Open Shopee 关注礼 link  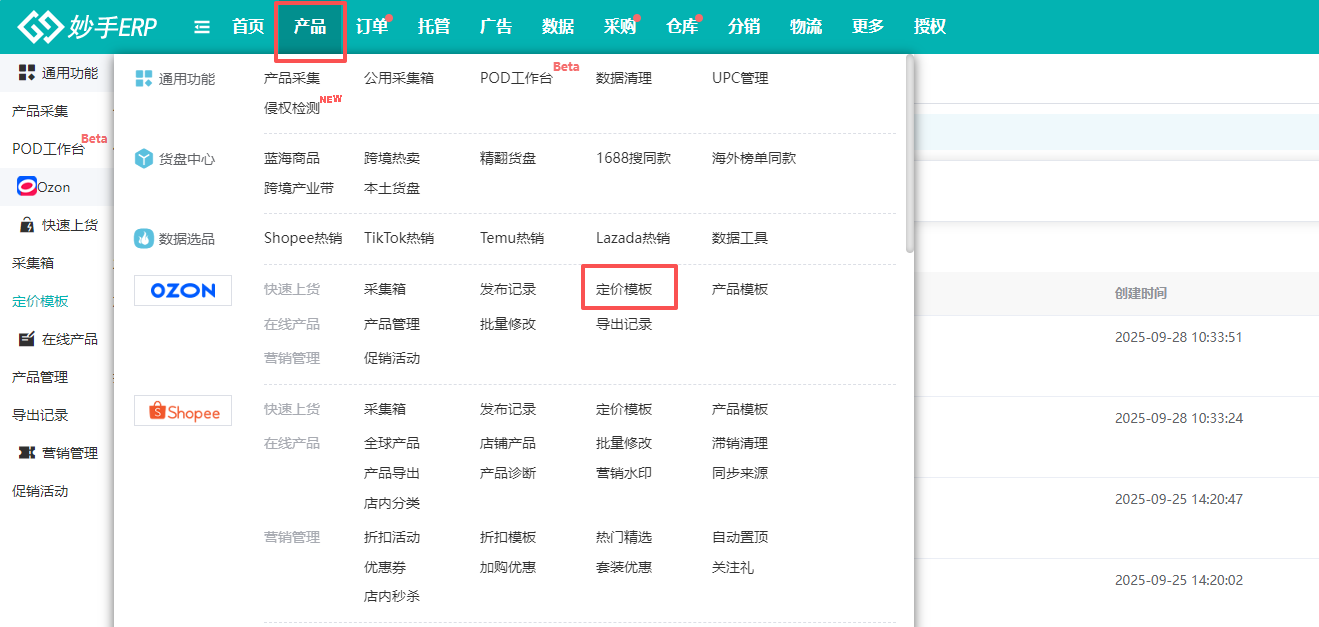point(733,567)
